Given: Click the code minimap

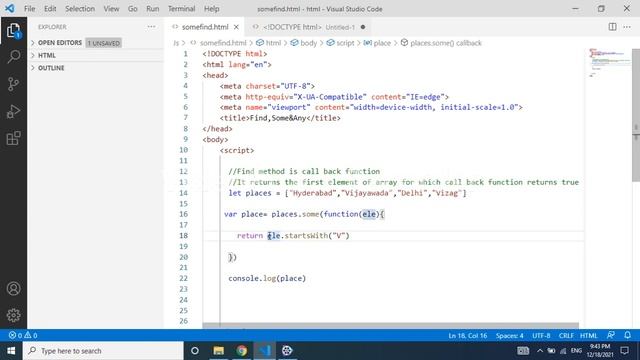Looking at the screenshot, I should point(609,63).
